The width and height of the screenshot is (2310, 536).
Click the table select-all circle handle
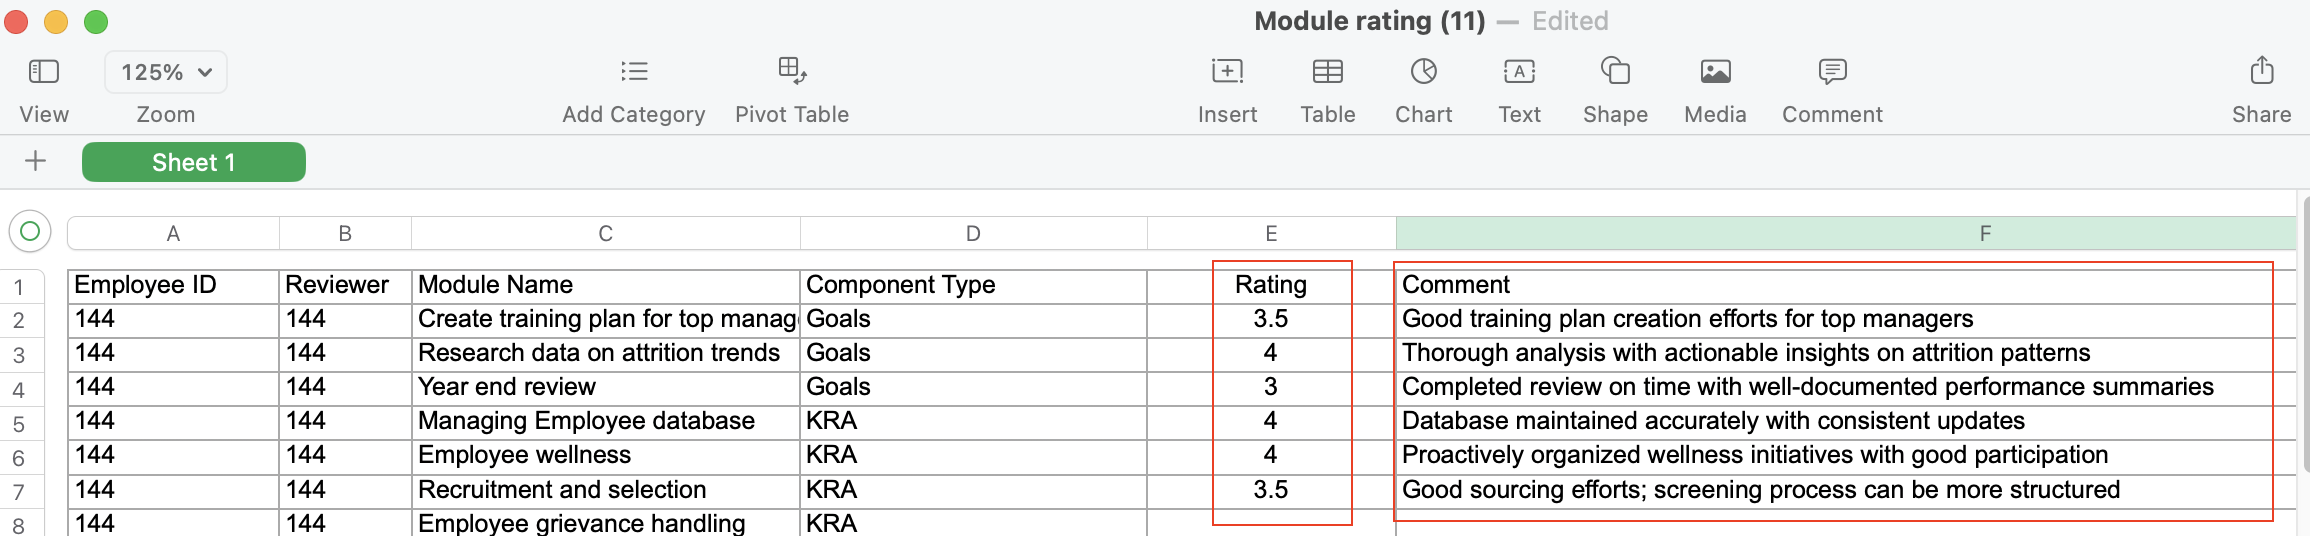(x=30, y=232)
